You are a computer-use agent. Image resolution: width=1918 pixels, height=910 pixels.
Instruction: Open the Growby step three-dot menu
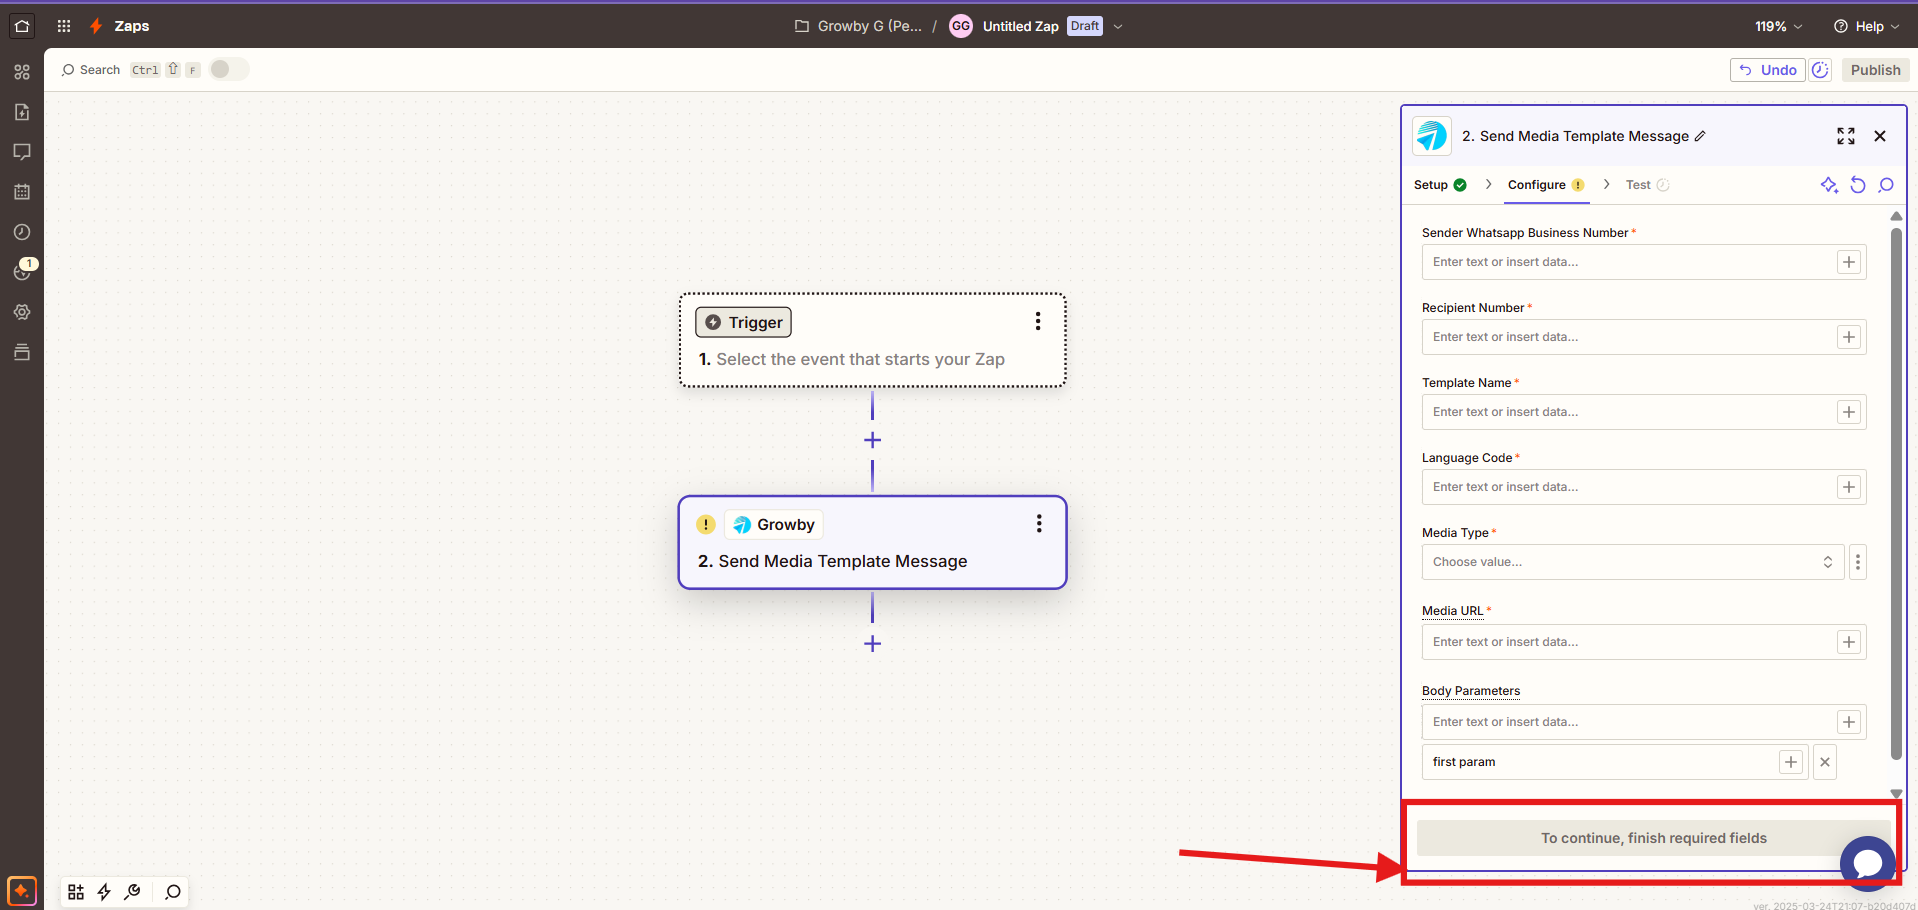[x=1039, y=523]
